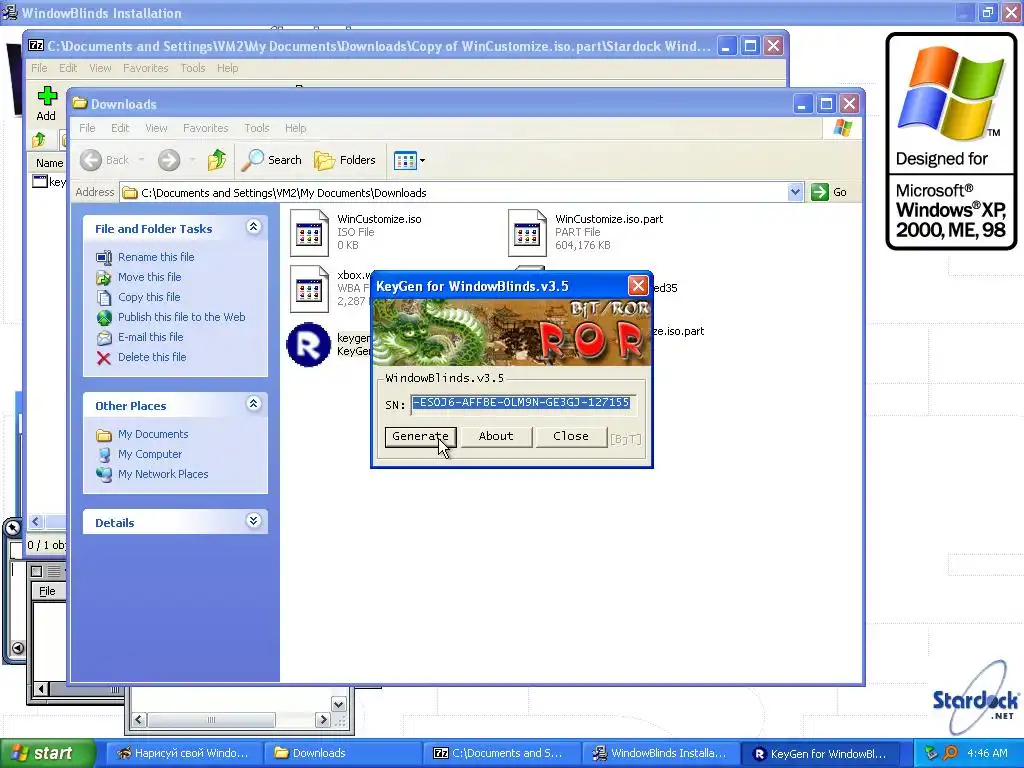Viewport: 1024px width, 768px height.
Task: Open My Documents in Other Places
Action: click(x=153, y=434)
